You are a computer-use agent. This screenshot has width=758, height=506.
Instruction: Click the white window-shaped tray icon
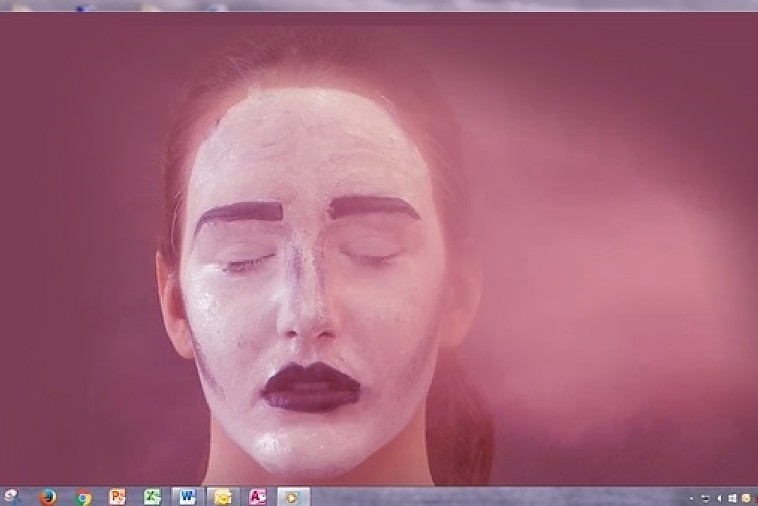[x=732, y=498]
